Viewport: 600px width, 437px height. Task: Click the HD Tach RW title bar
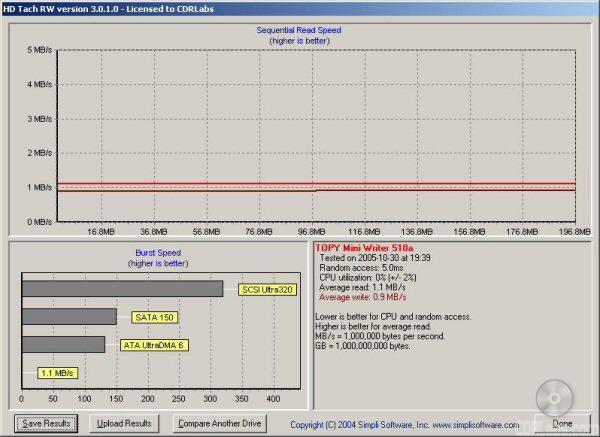pyautogui.click(x=300, y=8)
